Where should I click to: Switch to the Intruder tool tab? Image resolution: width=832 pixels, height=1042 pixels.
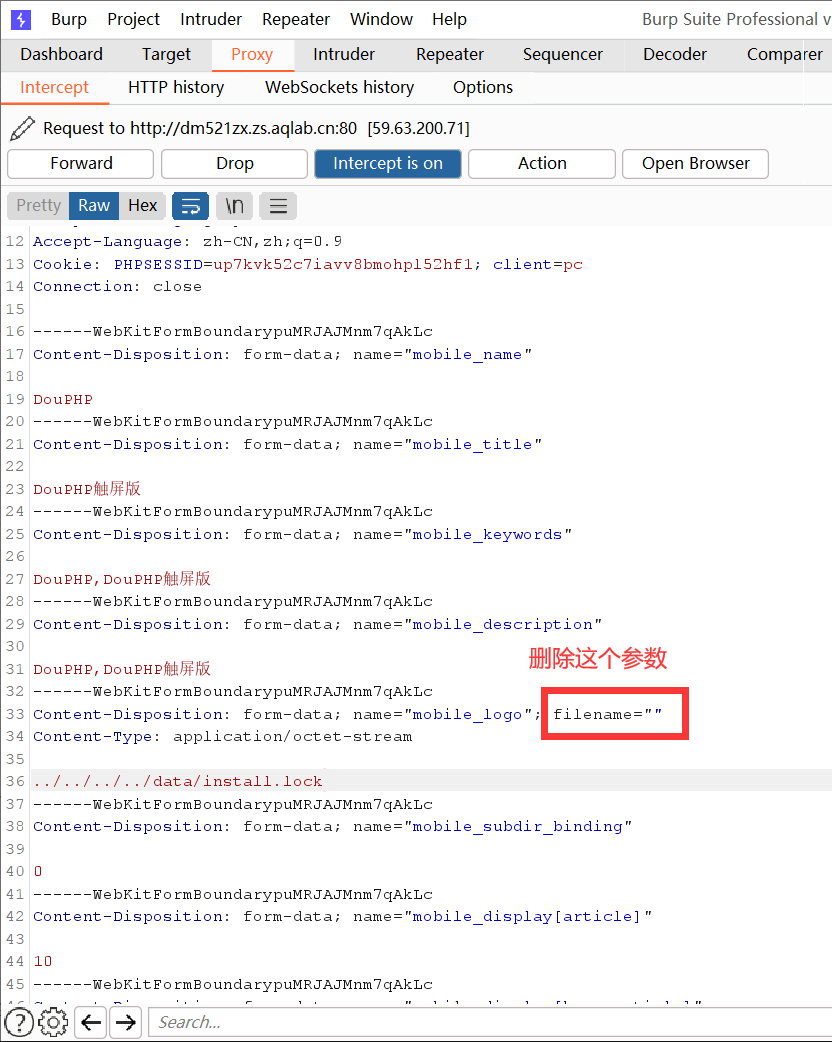pyautogui.click(x=344, y=54)
